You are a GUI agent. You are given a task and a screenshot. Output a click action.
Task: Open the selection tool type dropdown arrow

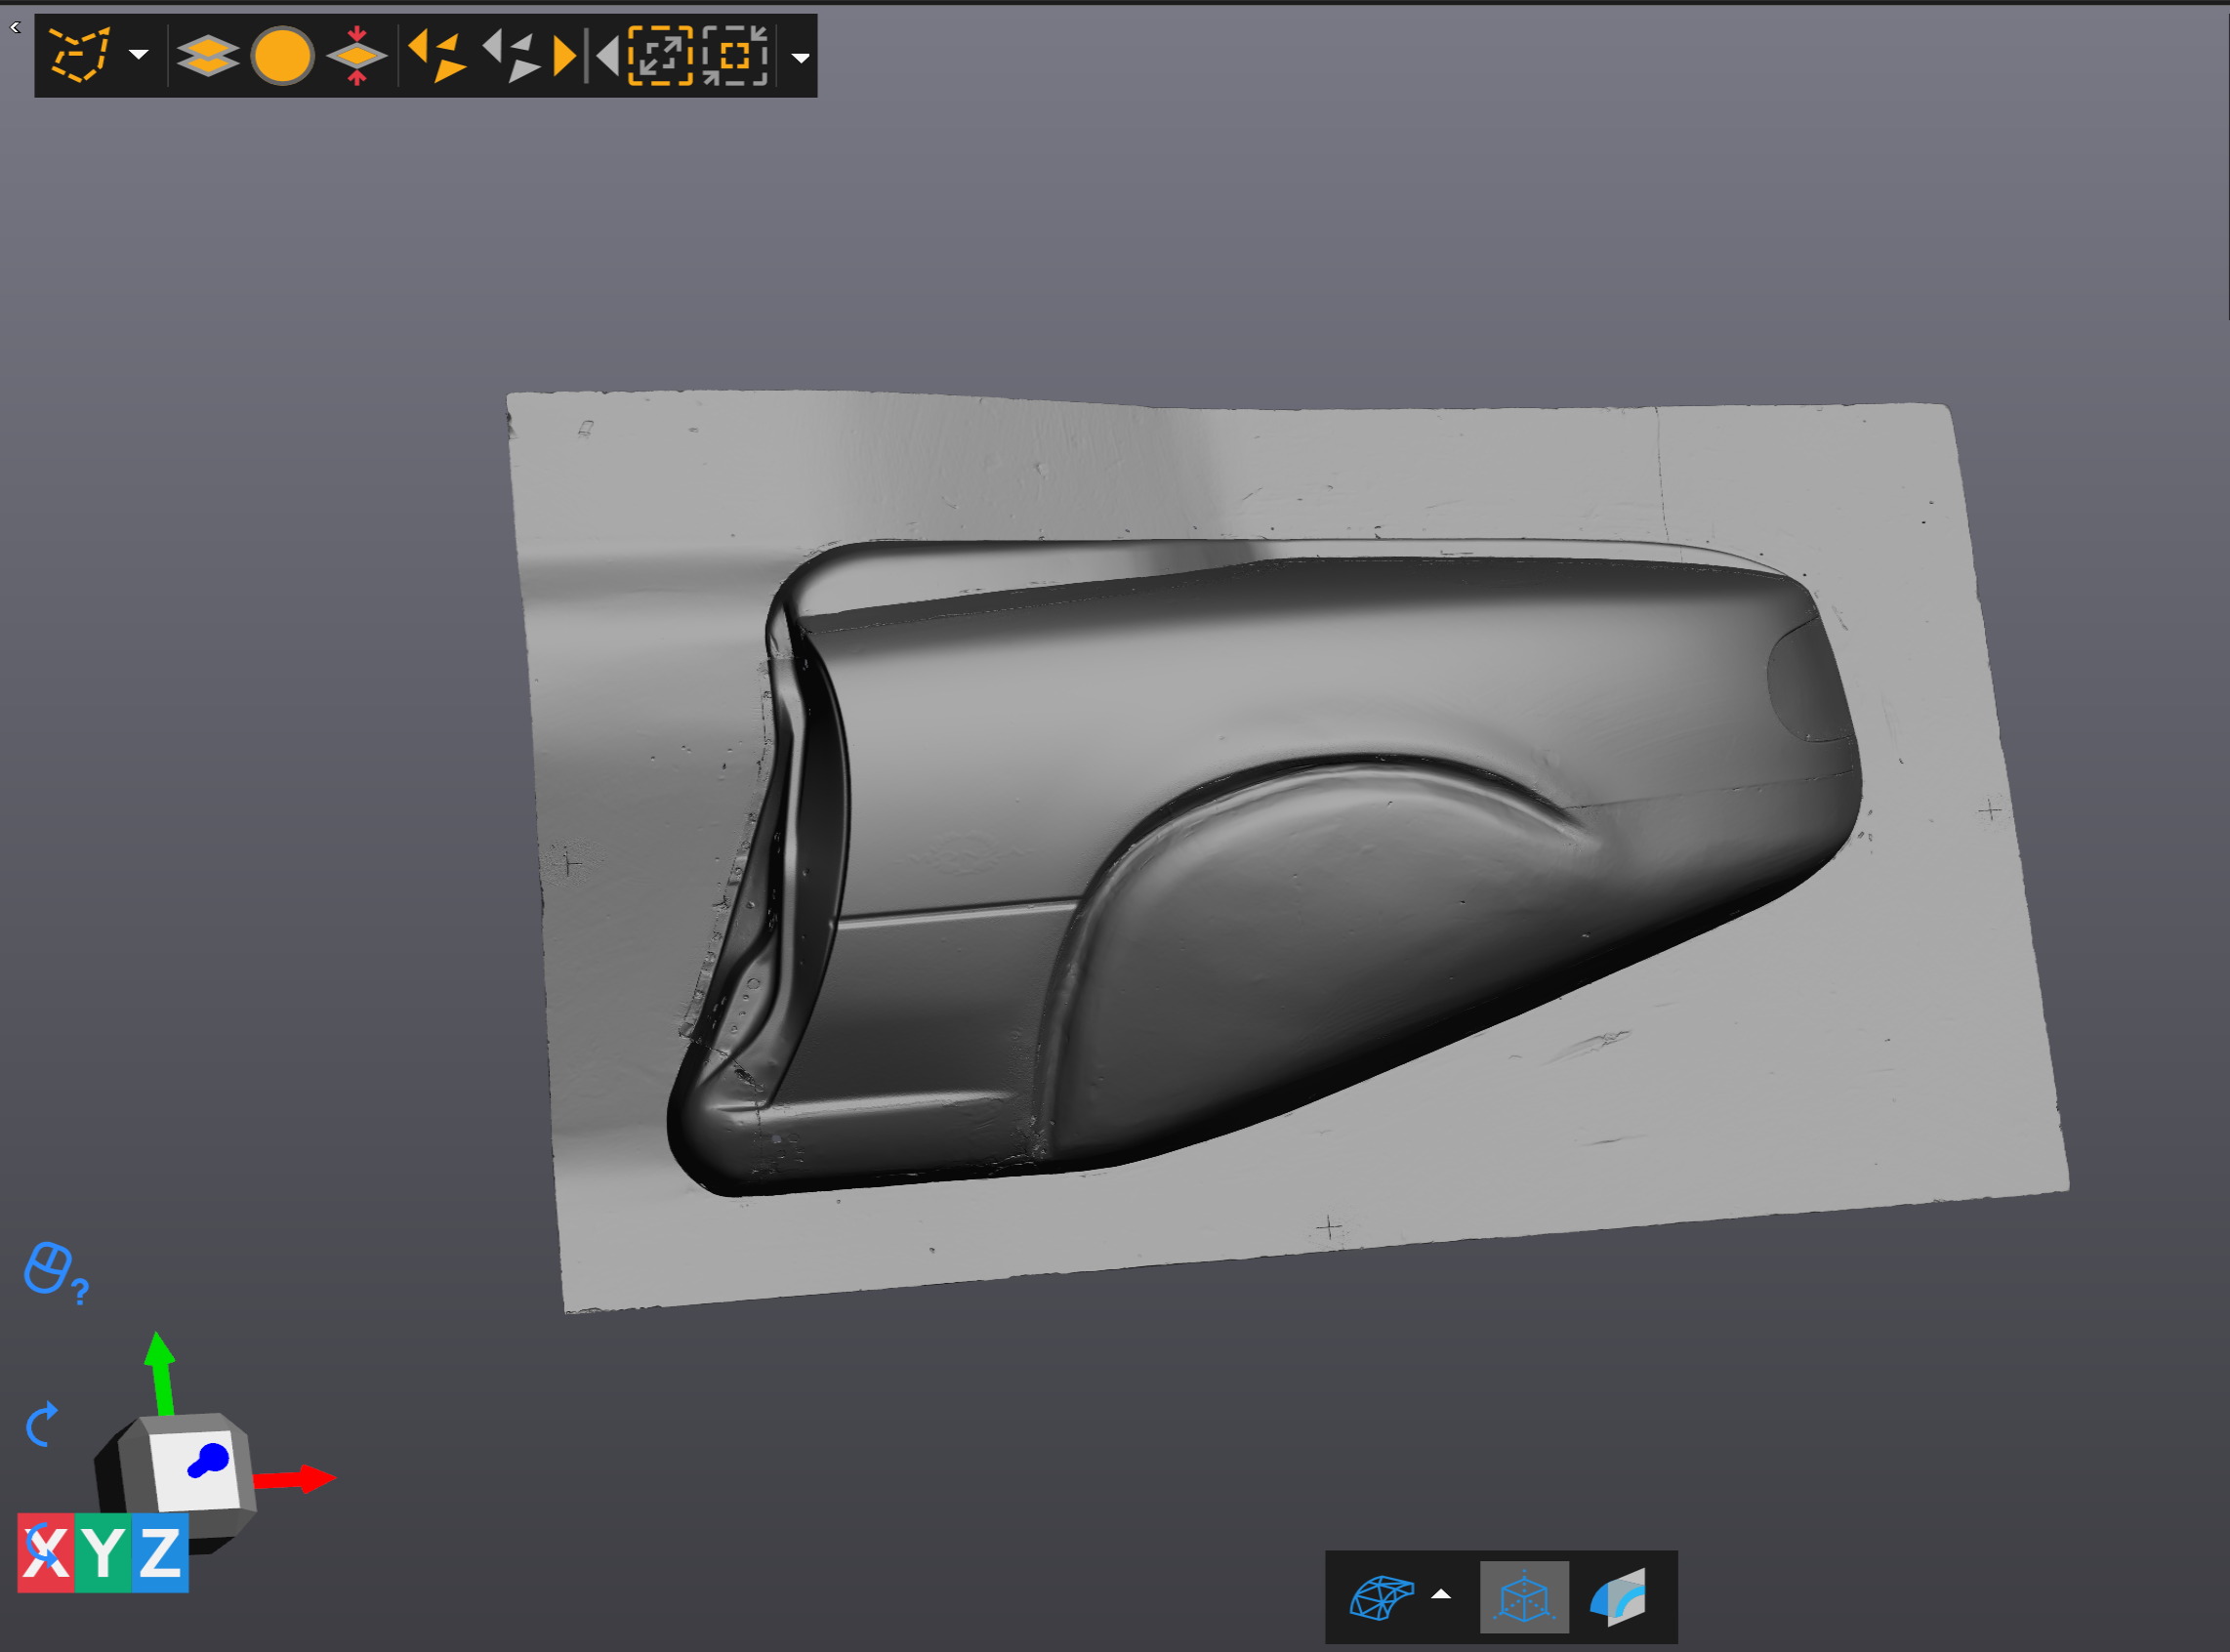(x=139, y=56)
